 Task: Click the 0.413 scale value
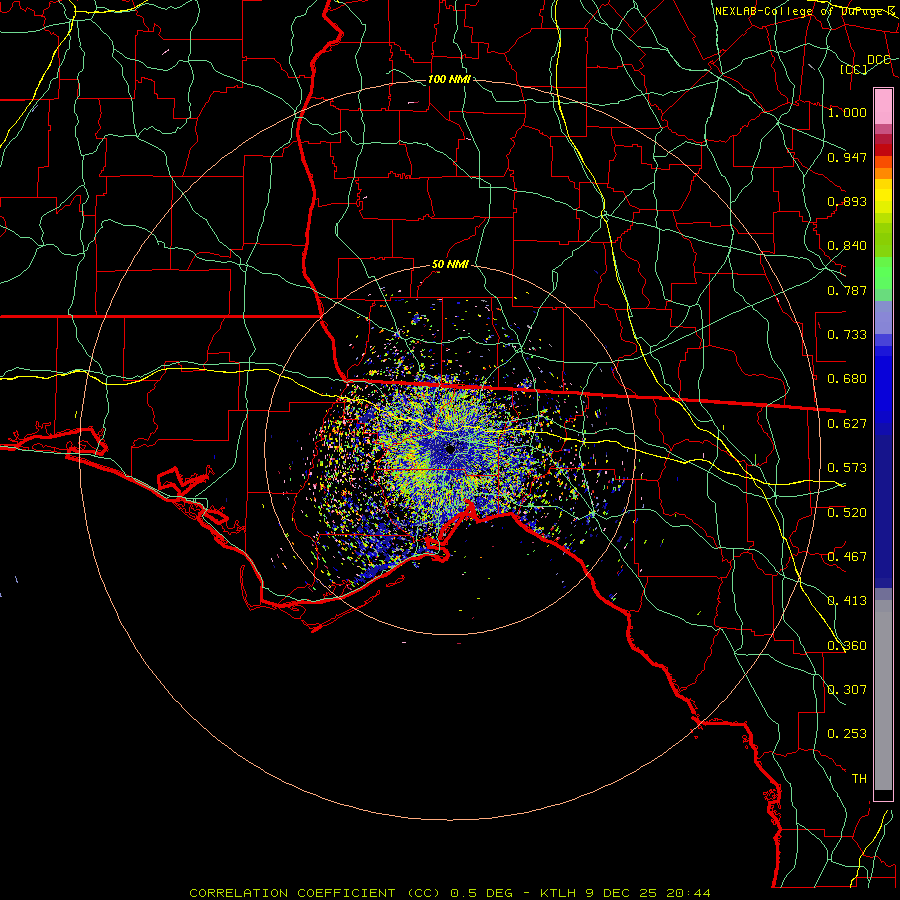pyautogui.click(x=847, y=601)
